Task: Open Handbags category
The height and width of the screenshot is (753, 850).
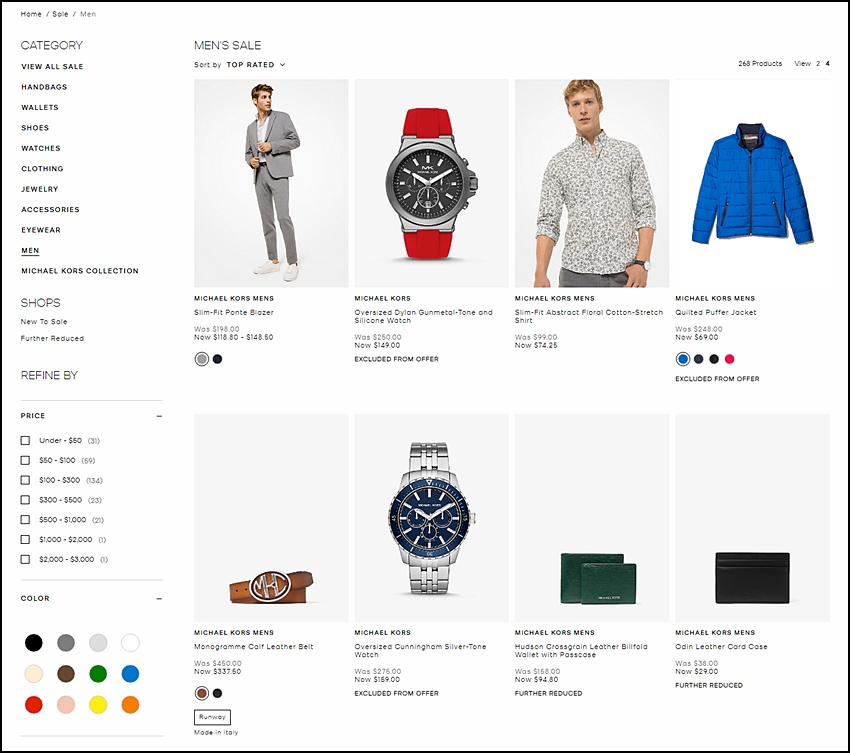Action: [44, 87]
